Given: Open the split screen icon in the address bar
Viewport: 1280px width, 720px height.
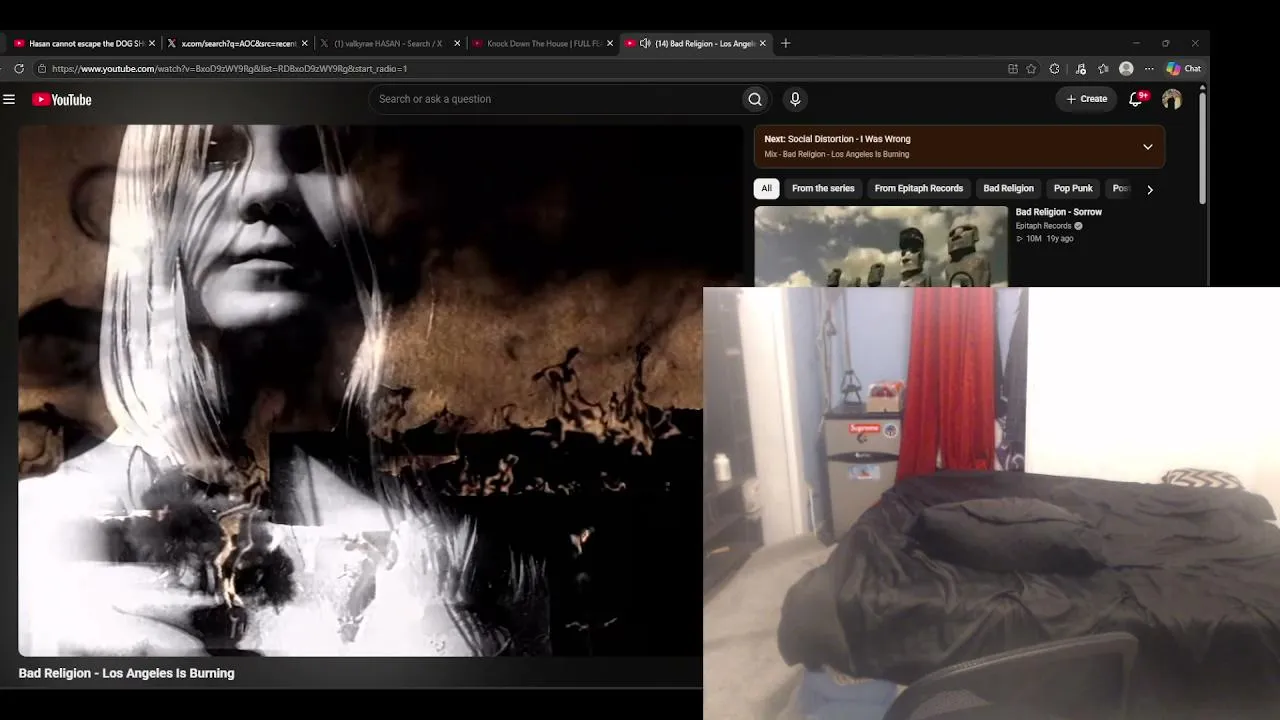Looking at the screenshot, I should (1013, 69).
